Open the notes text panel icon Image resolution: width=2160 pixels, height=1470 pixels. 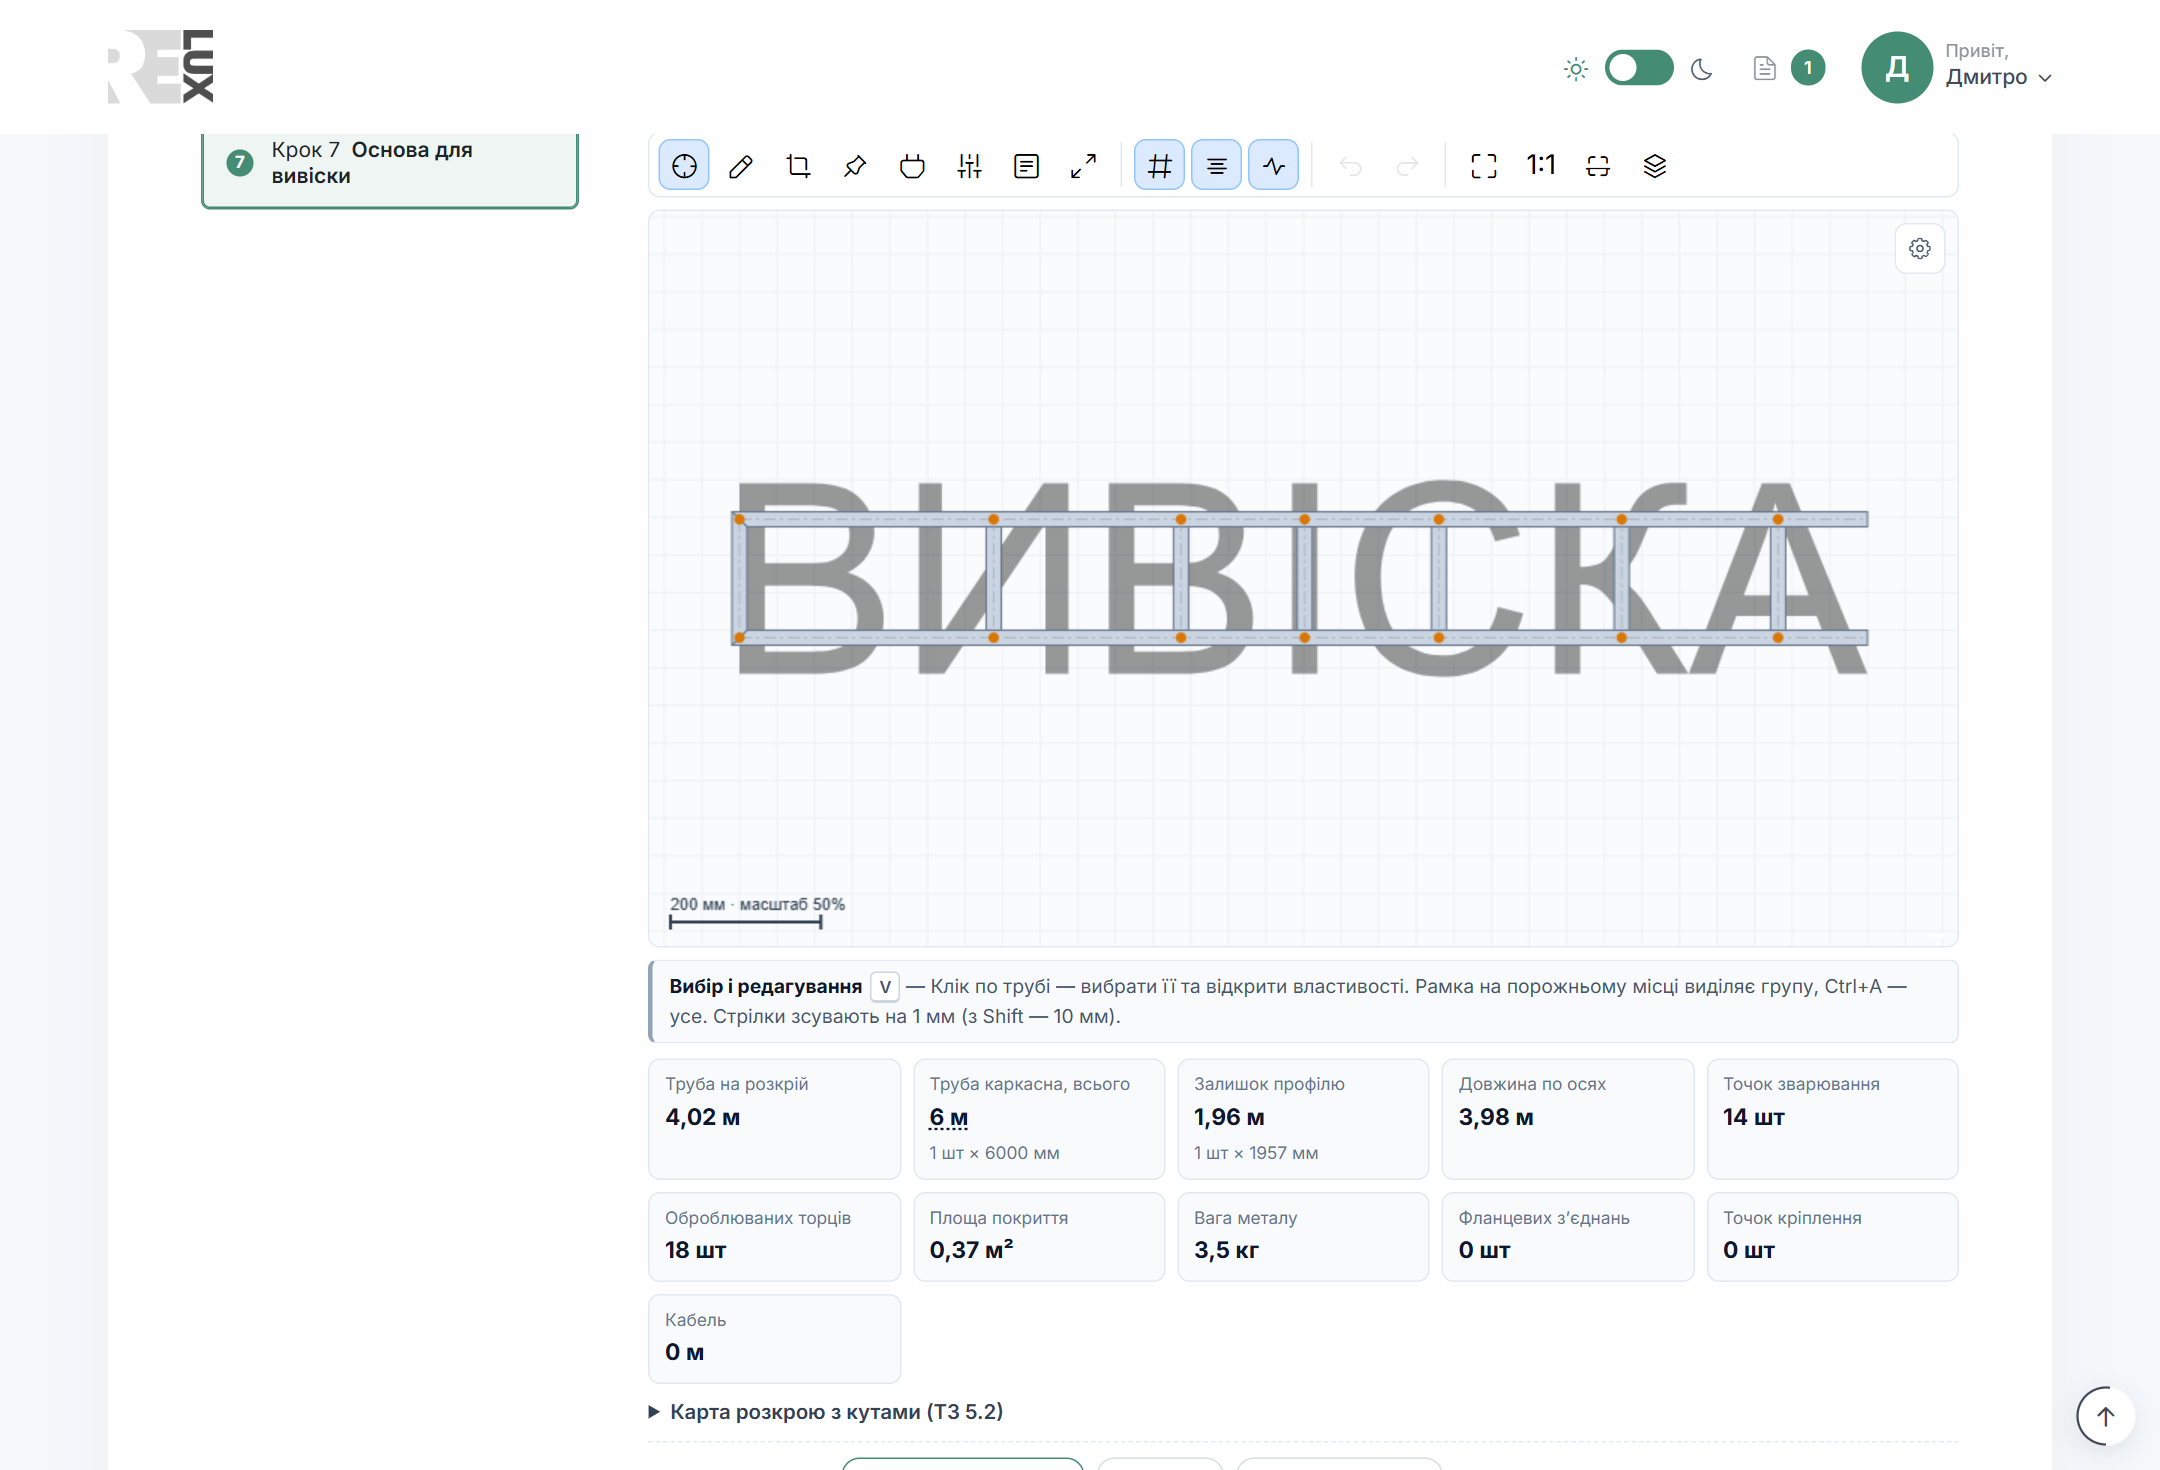1026,166
